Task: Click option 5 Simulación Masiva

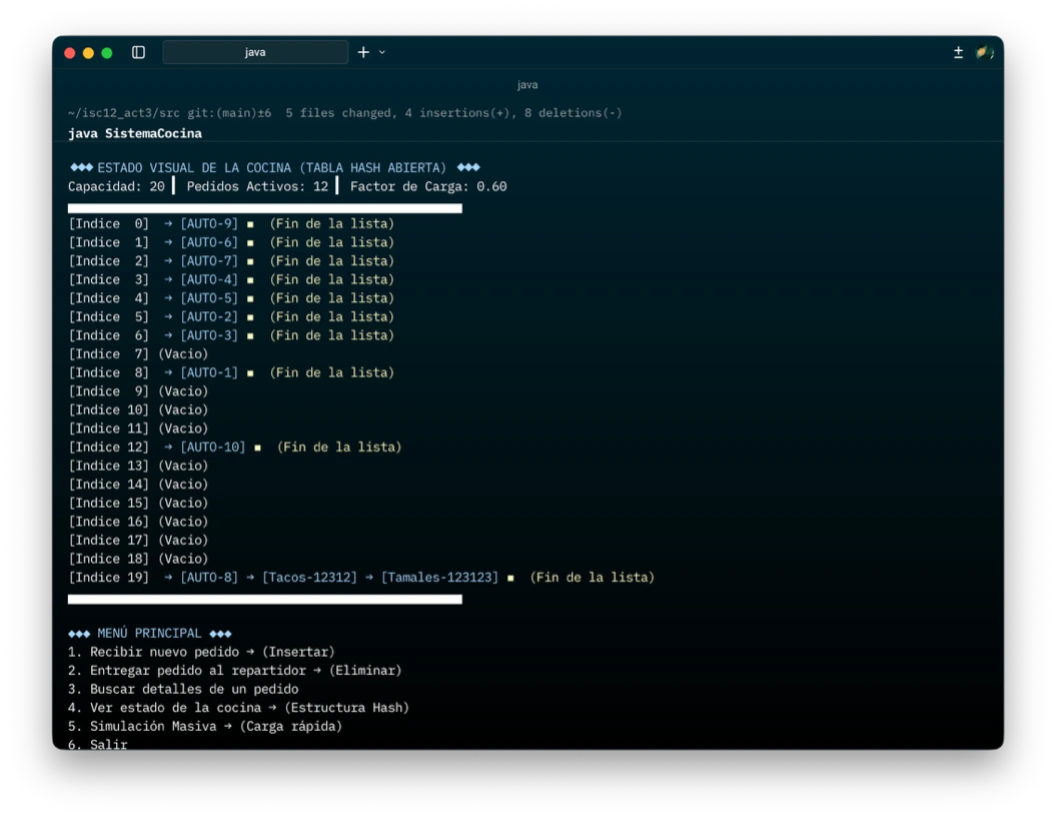Action: pos(205,726)
